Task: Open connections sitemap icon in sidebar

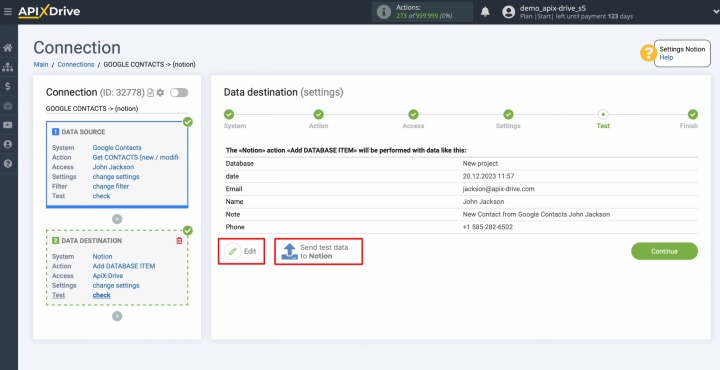Action: [8, 67]
